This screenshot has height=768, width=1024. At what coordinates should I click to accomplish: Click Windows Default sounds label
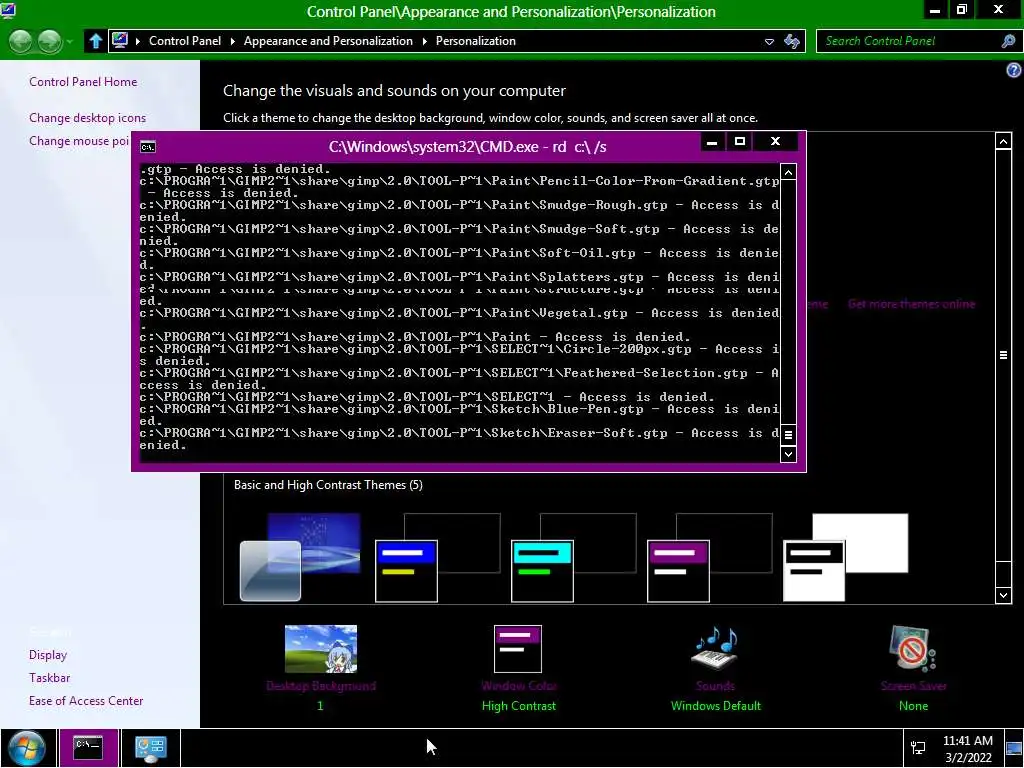[716, 706]
